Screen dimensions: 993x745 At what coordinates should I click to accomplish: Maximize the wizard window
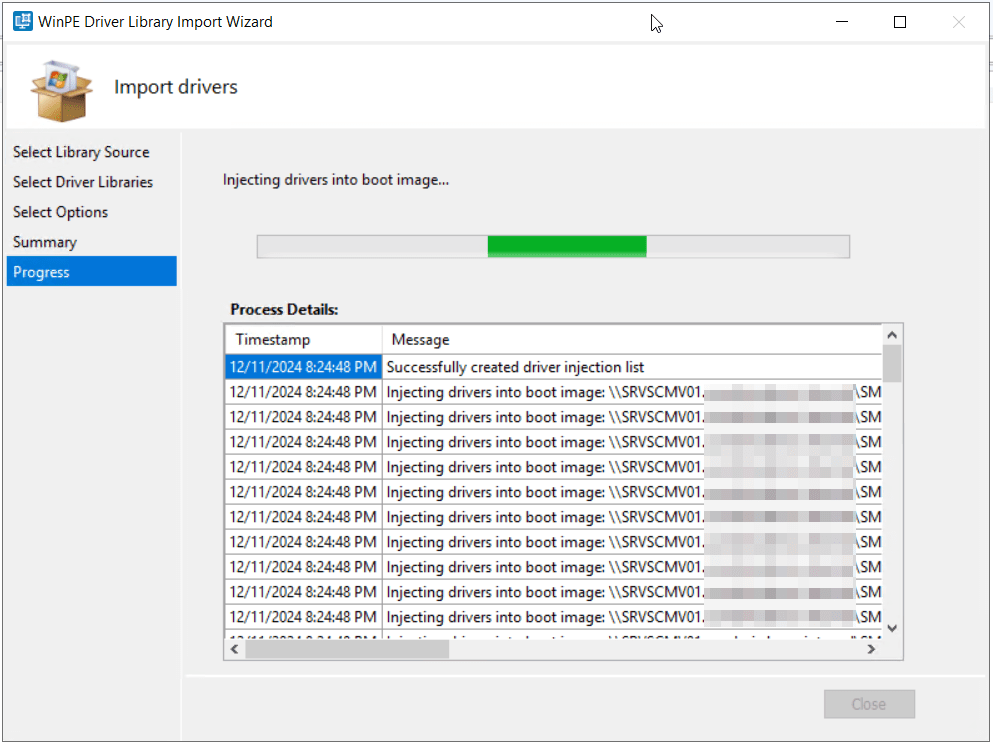click(x=899, y=22)
